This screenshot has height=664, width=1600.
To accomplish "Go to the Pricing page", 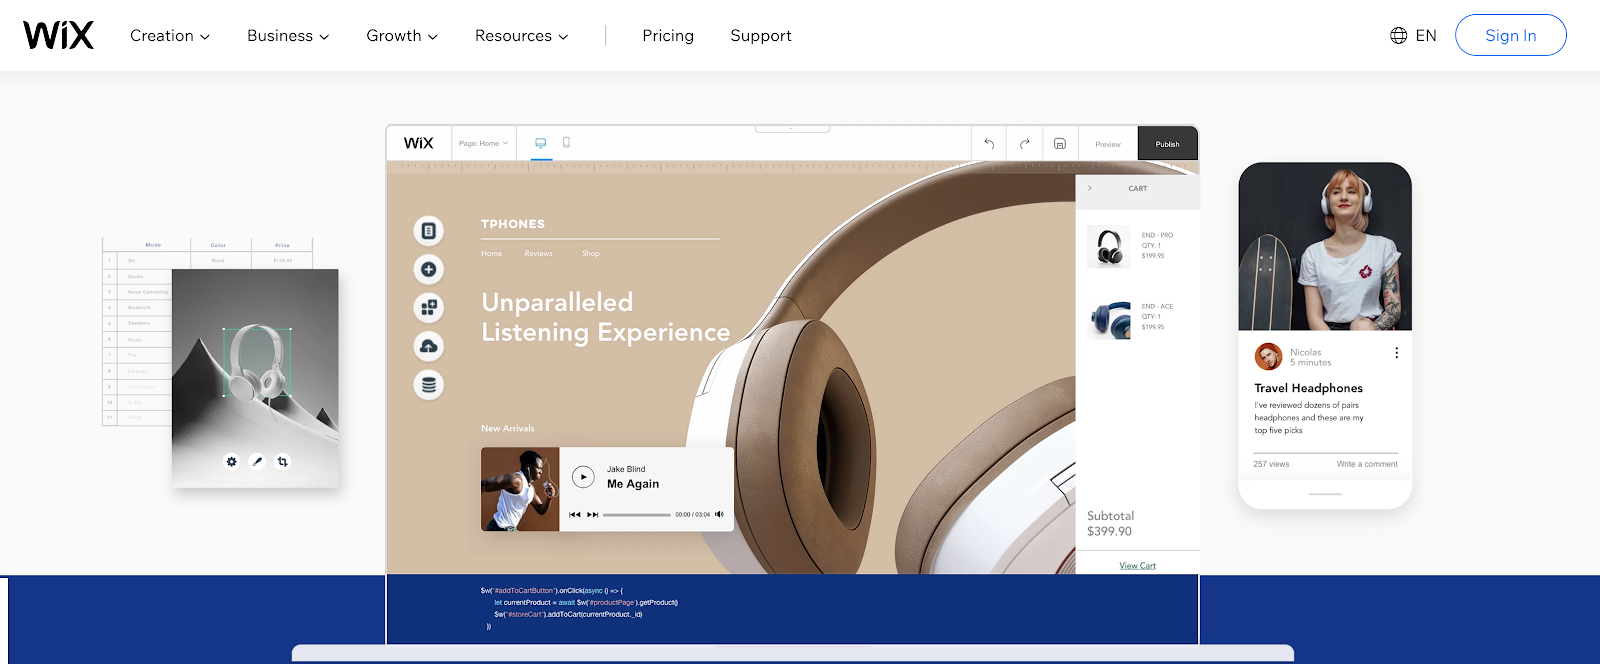I will [668, 36].
